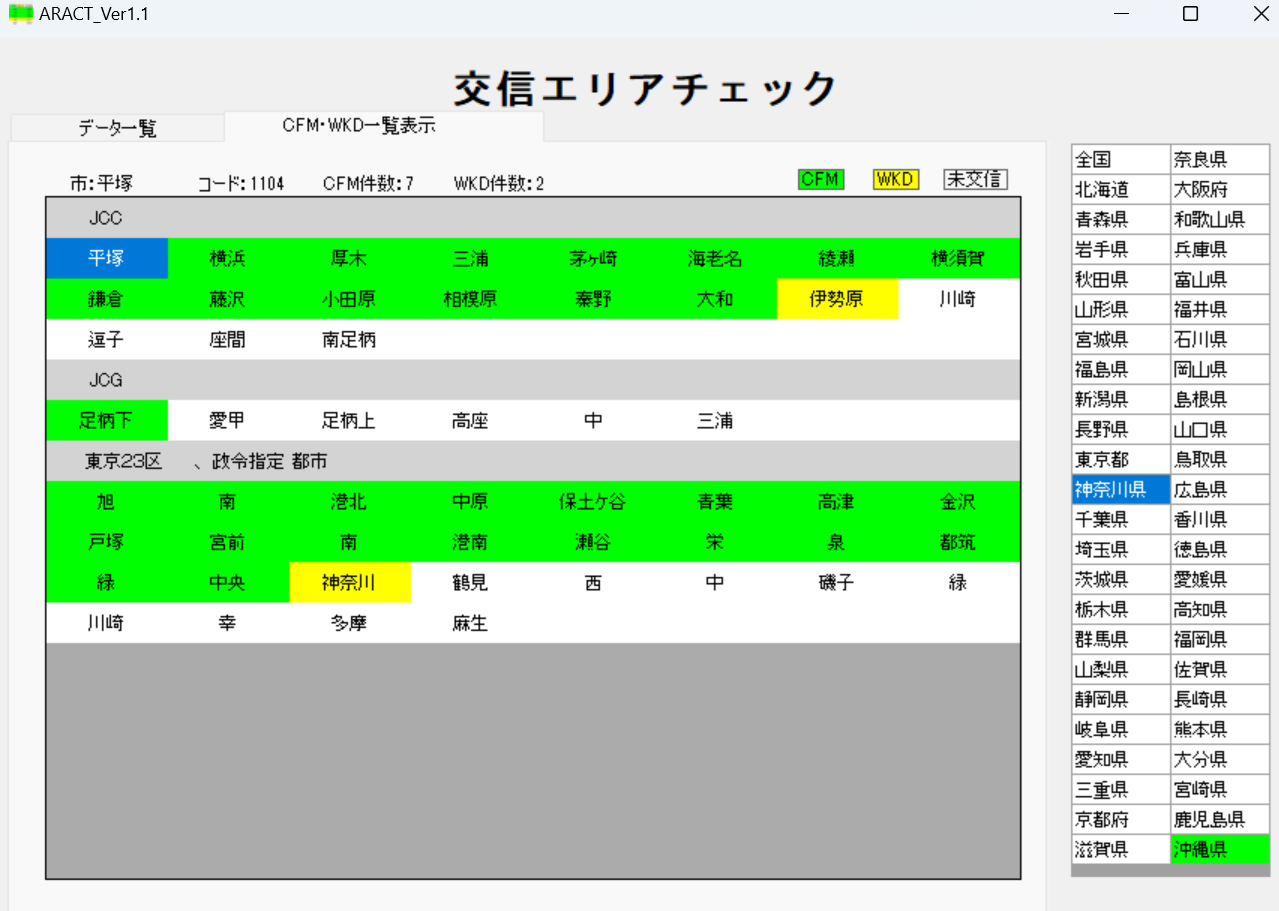Click the green CFM legend swatch
Image resolution: width=1279 pixels, height=911 pixels.
821,179
